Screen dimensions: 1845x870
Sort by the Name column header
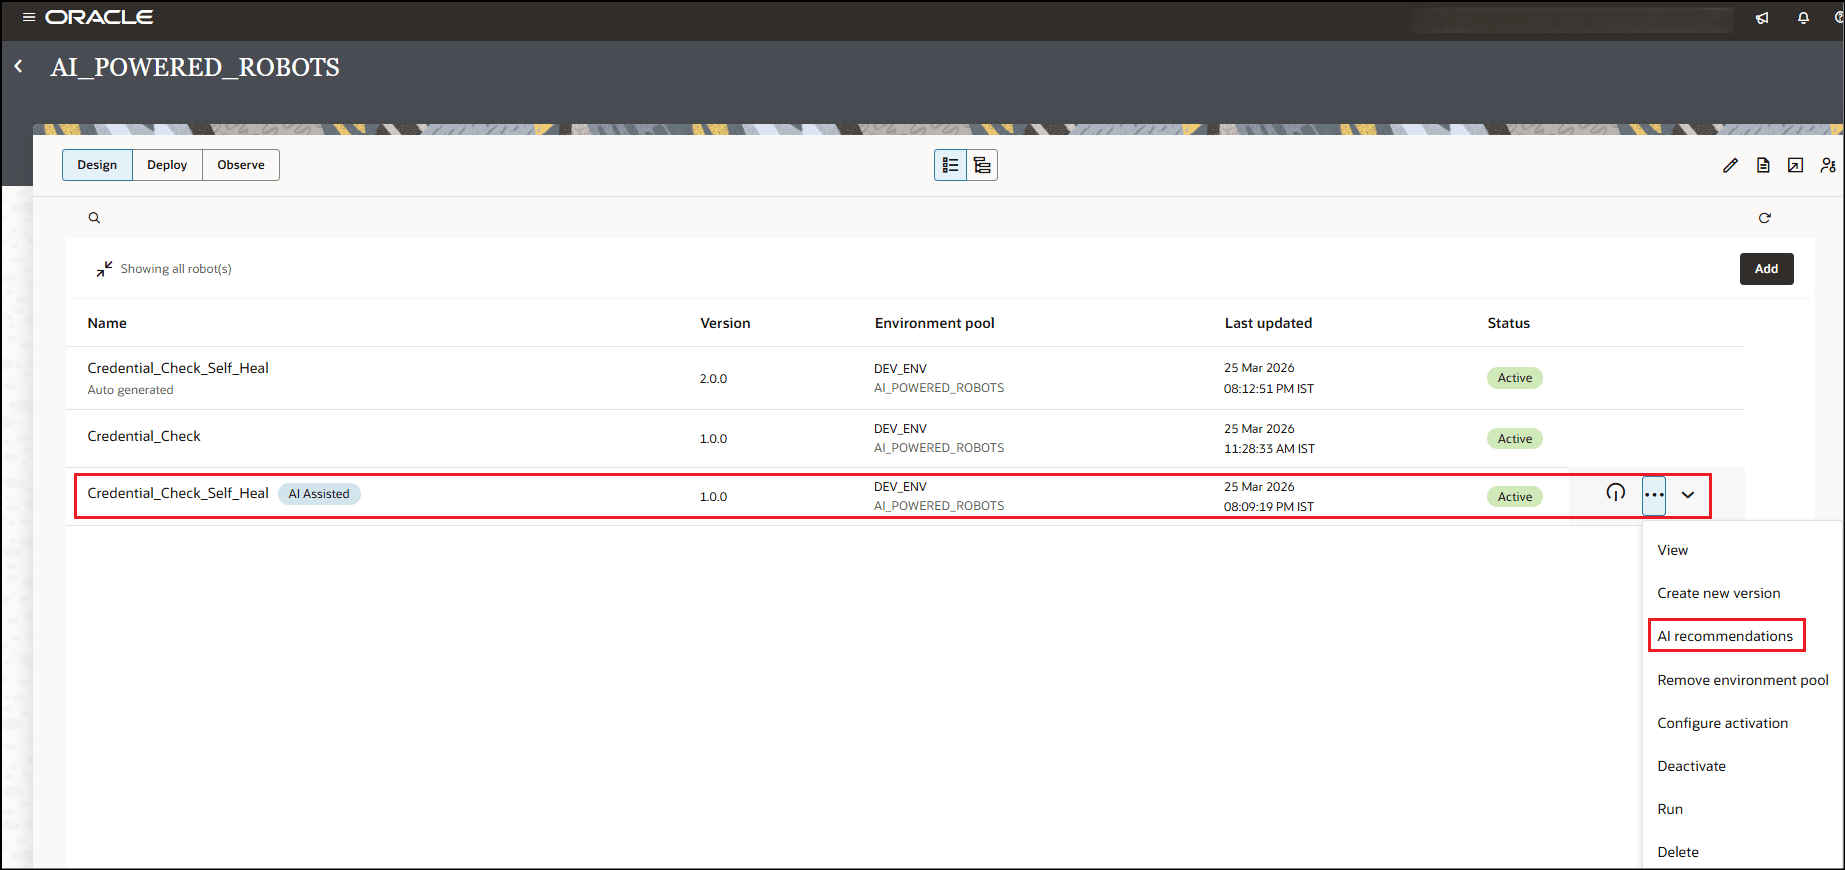click(107, 323)
